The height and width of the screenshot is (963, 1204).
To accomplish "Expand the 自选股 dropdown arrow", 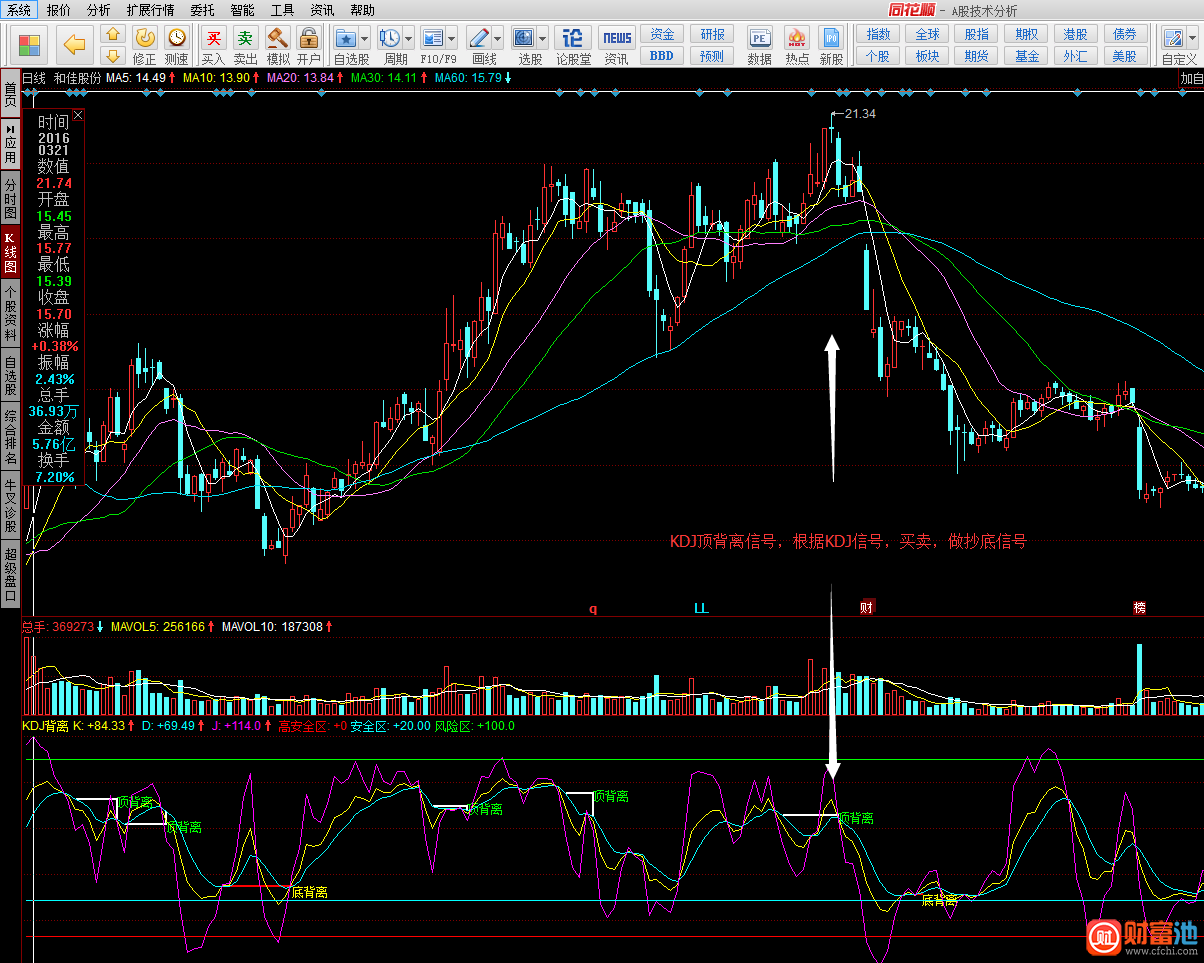I will pyautogui.click(x=364, y=39).
